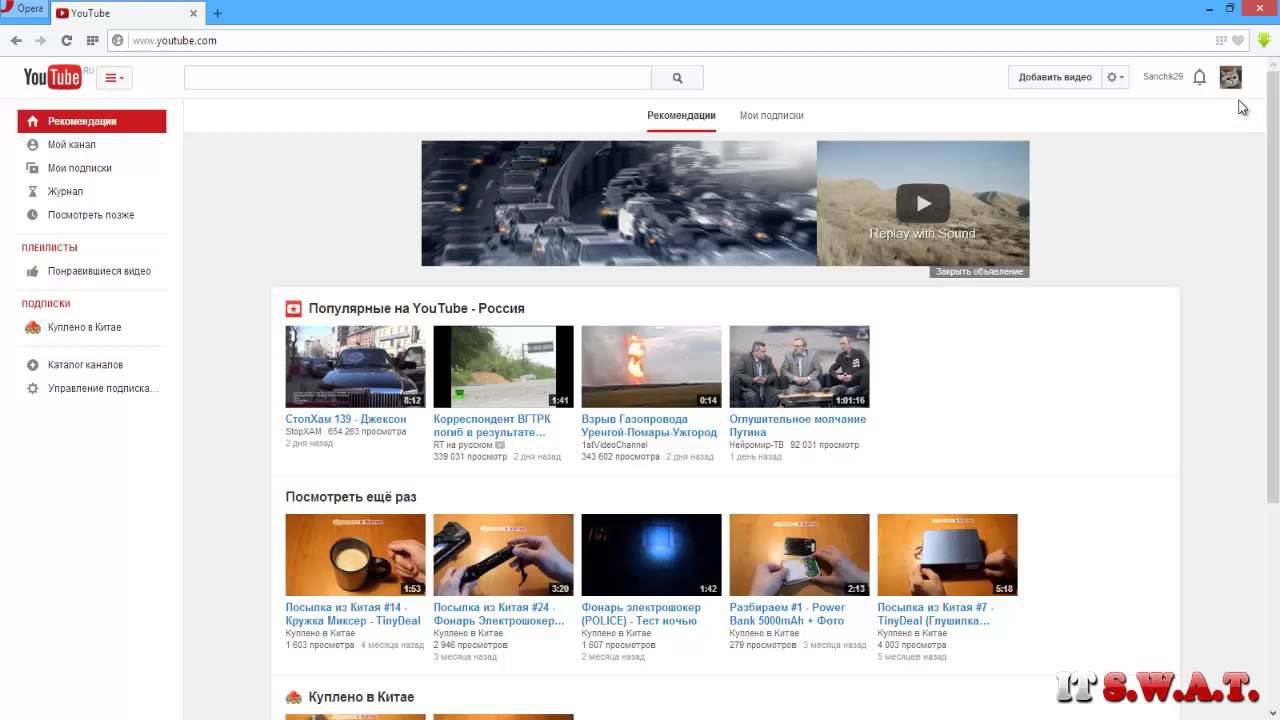Image resolution: width=1280 pixels, height=720 pixels.
Task: Open Opera Speed Dial grid icon
Action: (x=93, y=41)
